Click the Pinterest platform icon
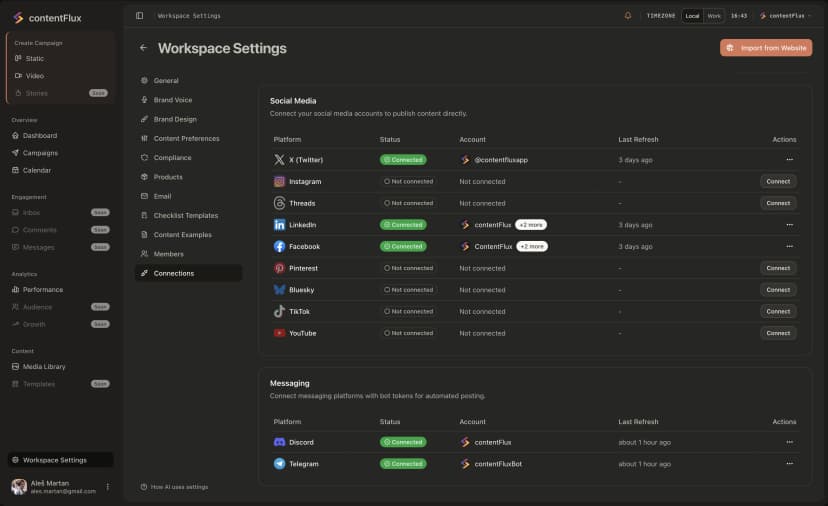 280,268
